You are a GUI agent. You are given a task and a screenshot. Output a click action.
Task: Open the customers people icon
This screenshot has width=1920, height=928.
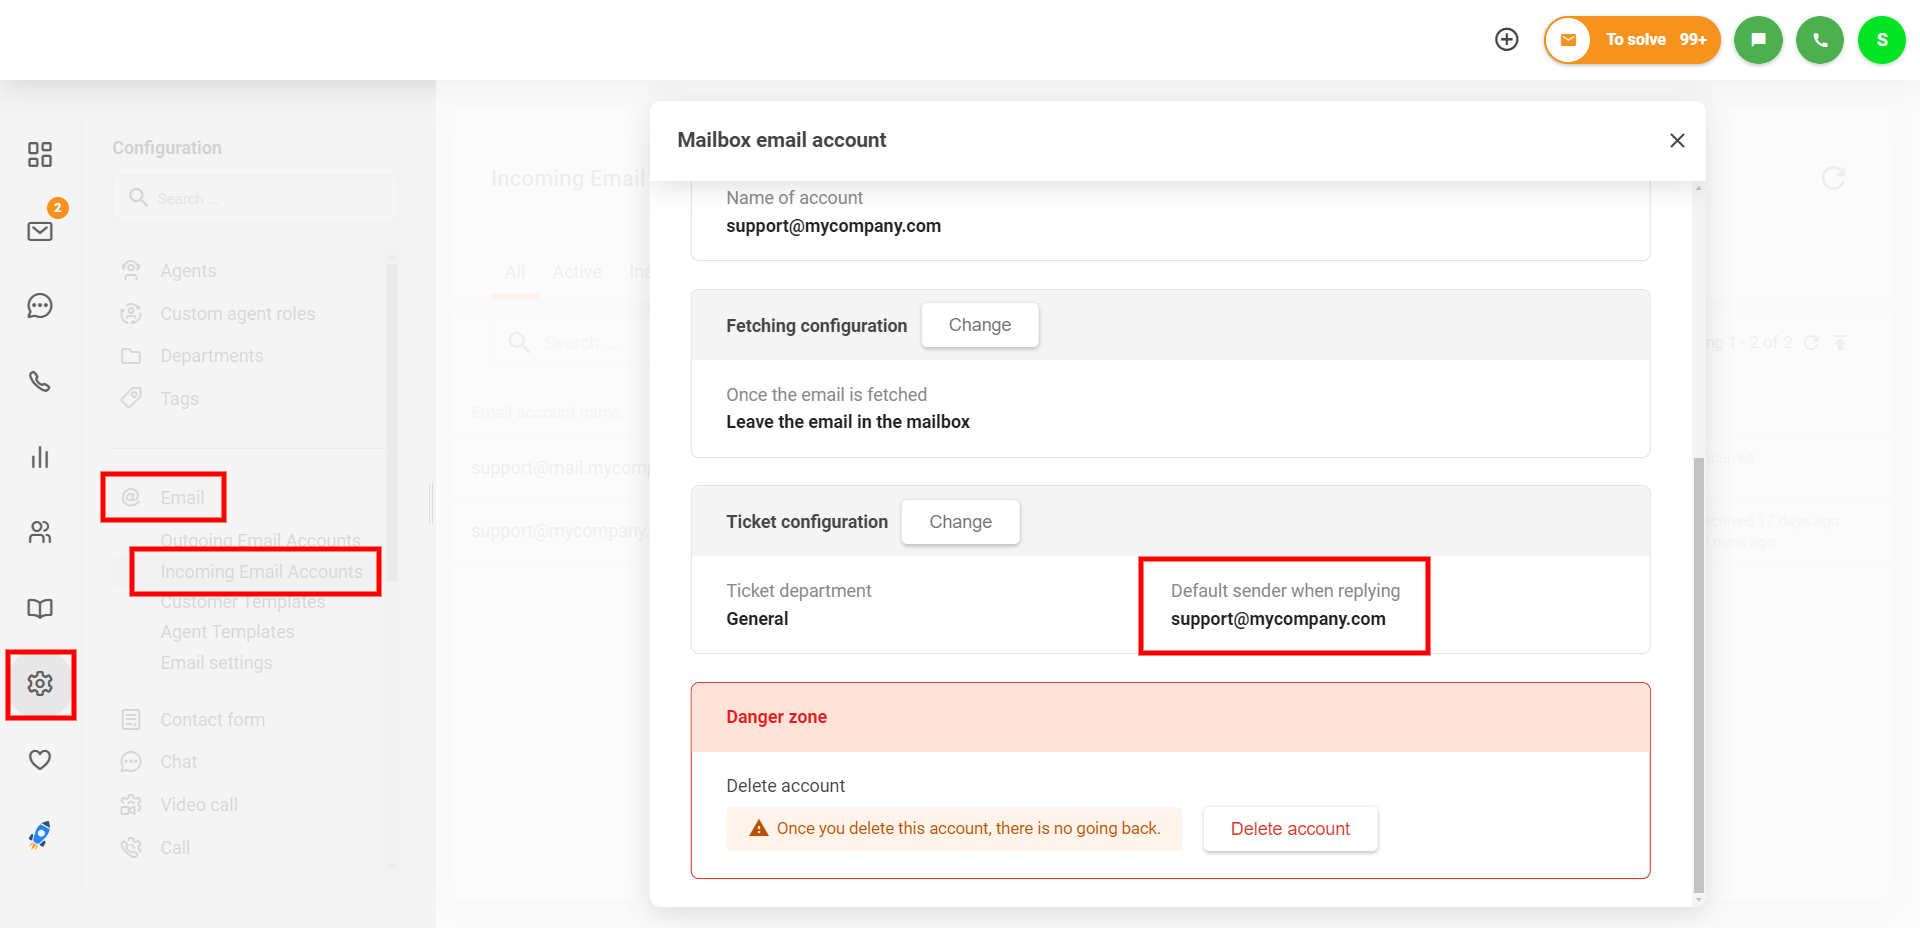coord(40,532)
